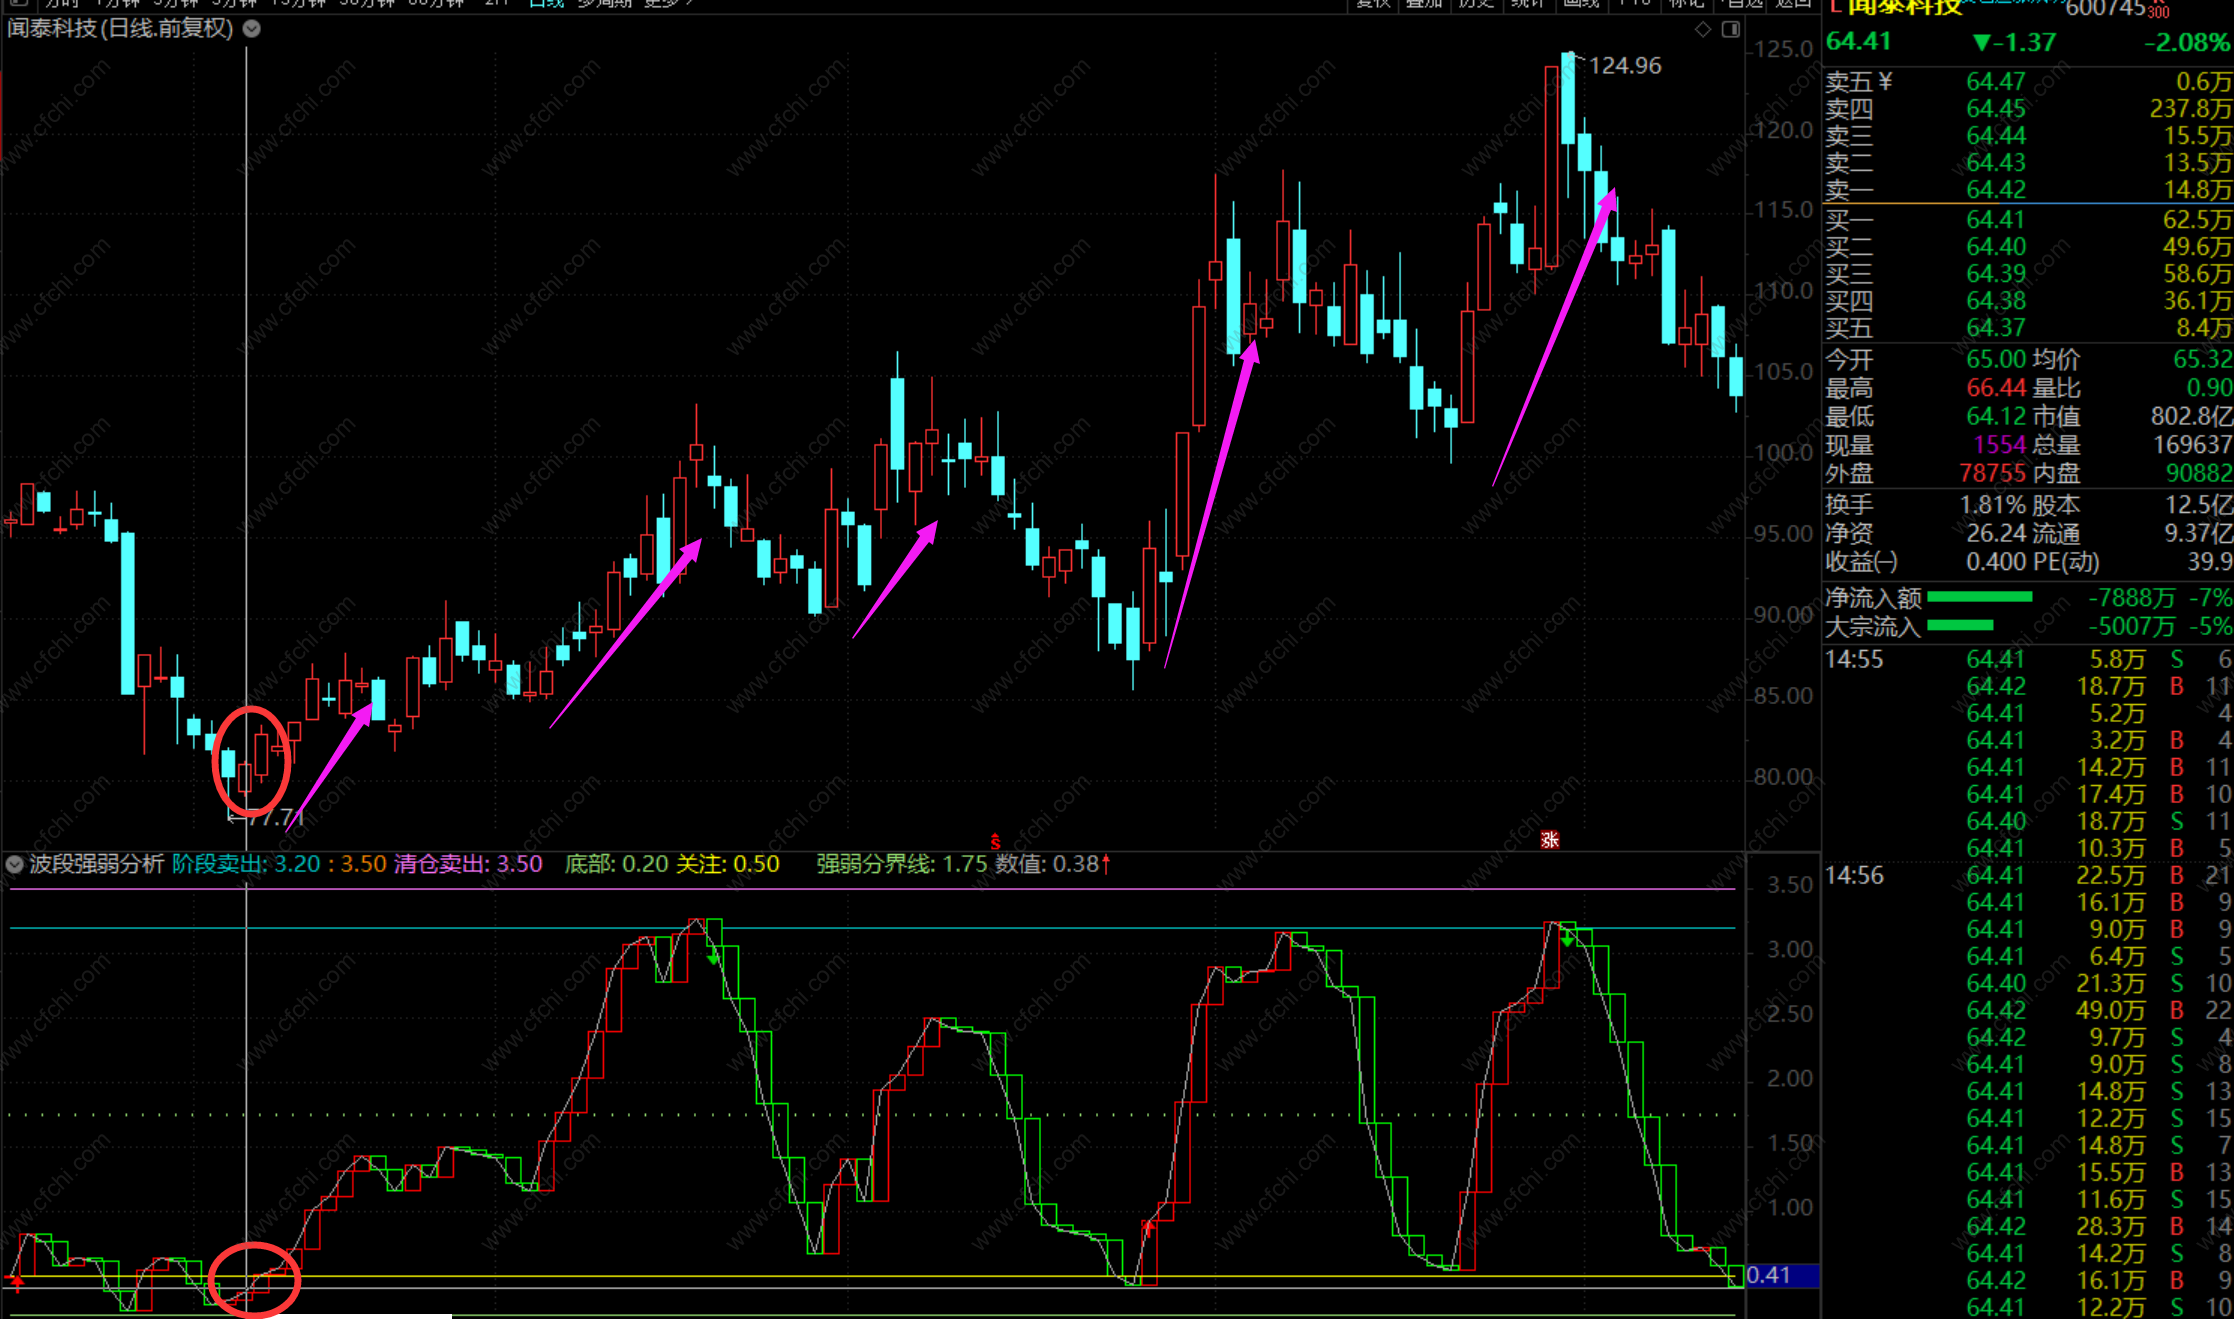Click the 124.96 high price label
Screen dimensions: 2234x1319
[x=1625, y=66]
